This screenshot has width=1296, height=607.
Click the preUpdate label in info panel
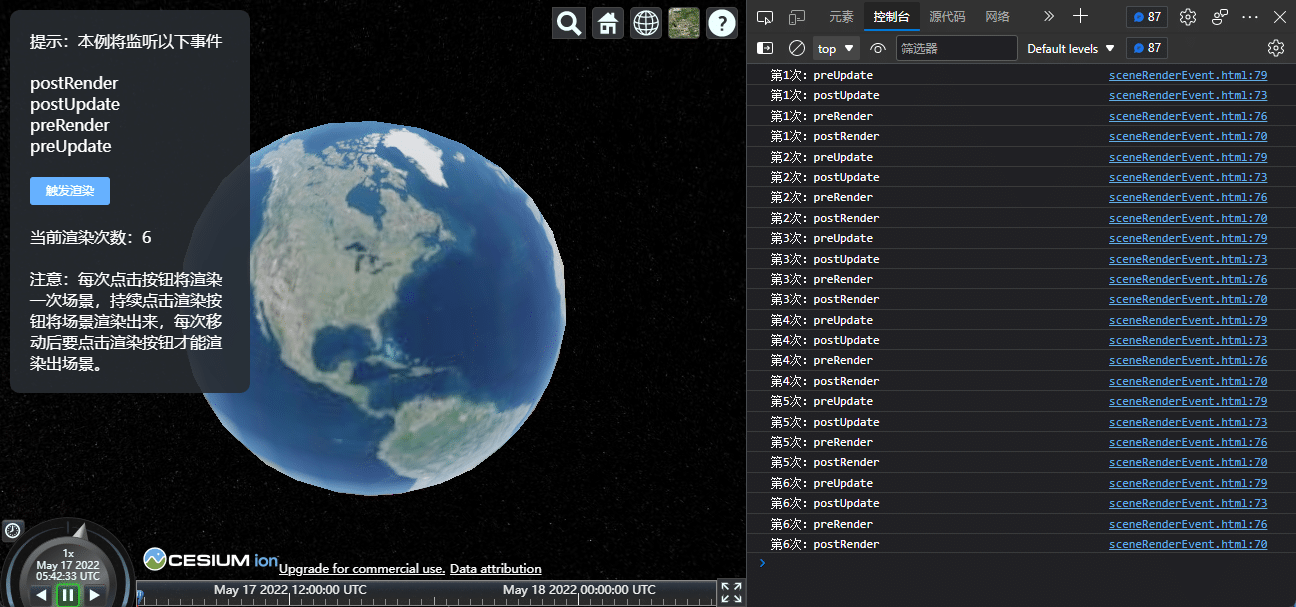pyautogui.click(x=71, y=146)
